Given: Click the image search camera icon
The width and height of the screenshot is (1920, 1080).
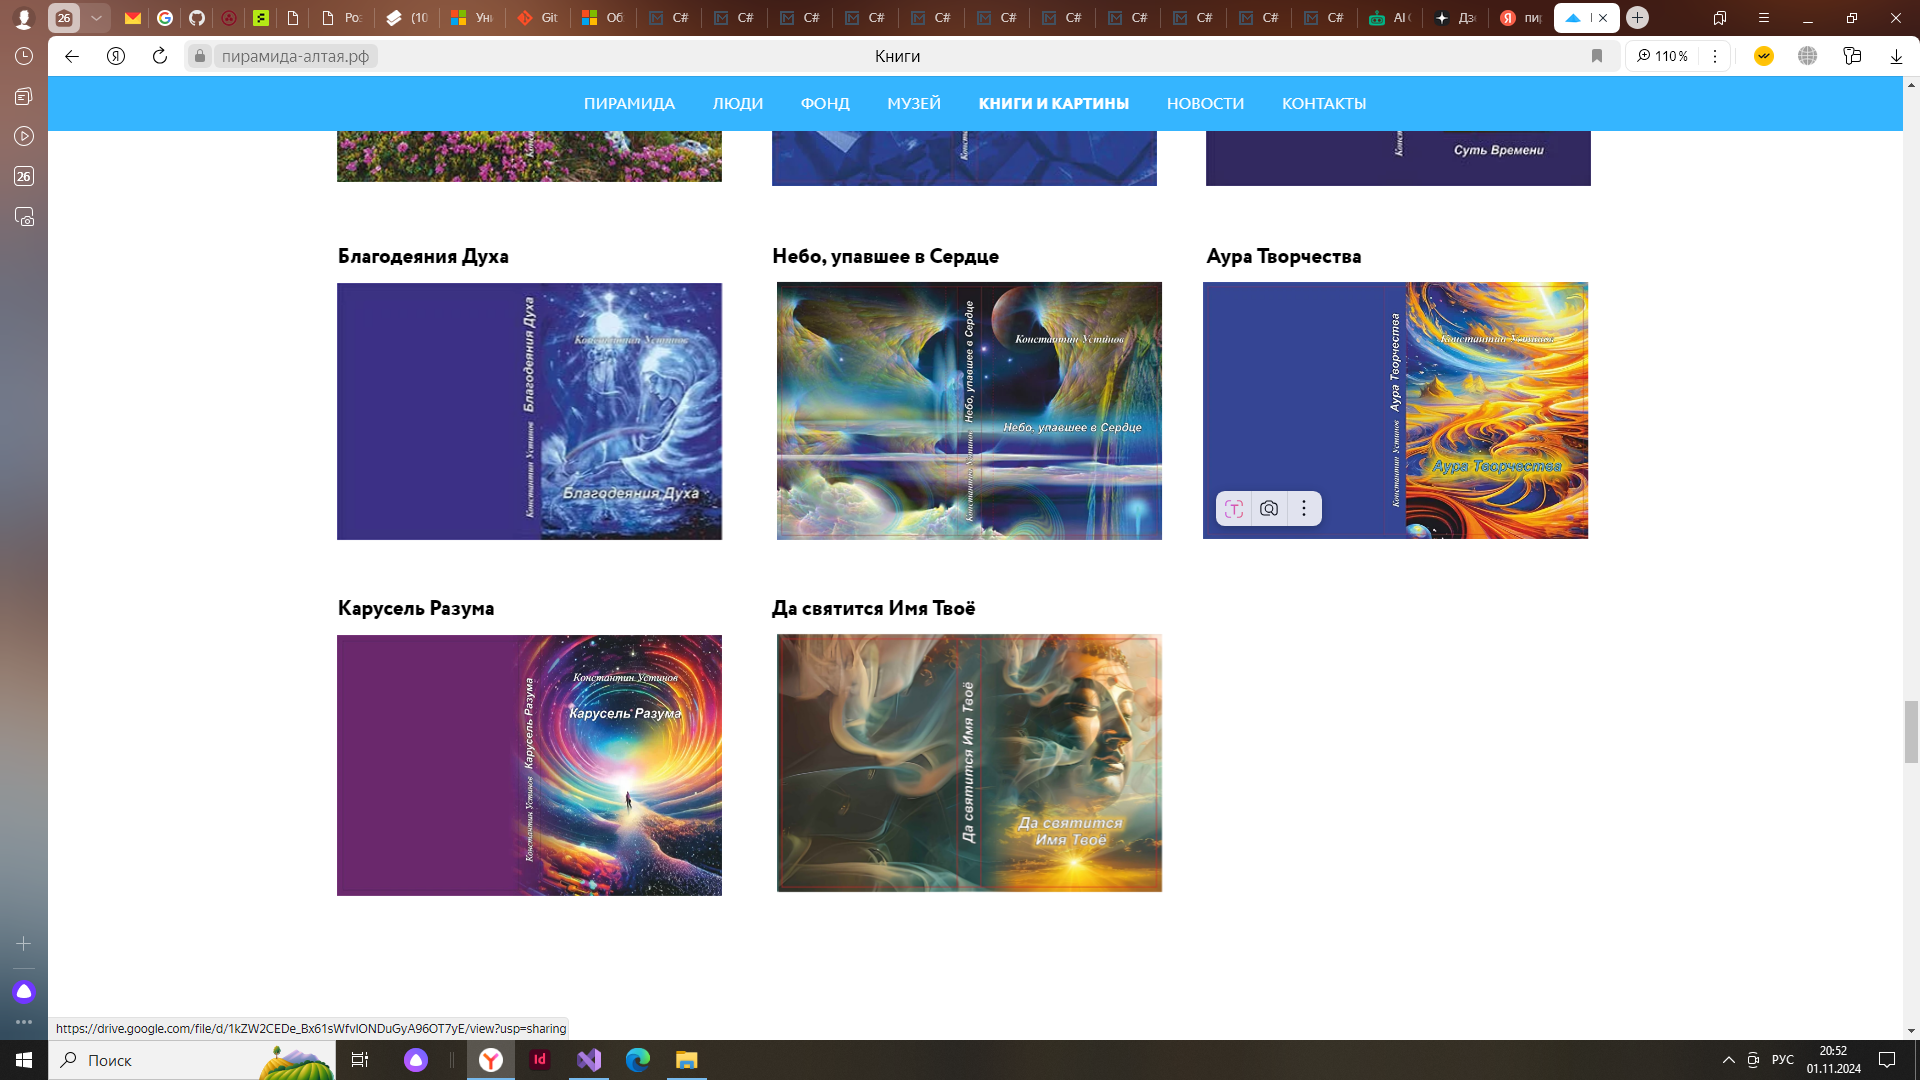Looking at the screenshot, I should 1269,509.
